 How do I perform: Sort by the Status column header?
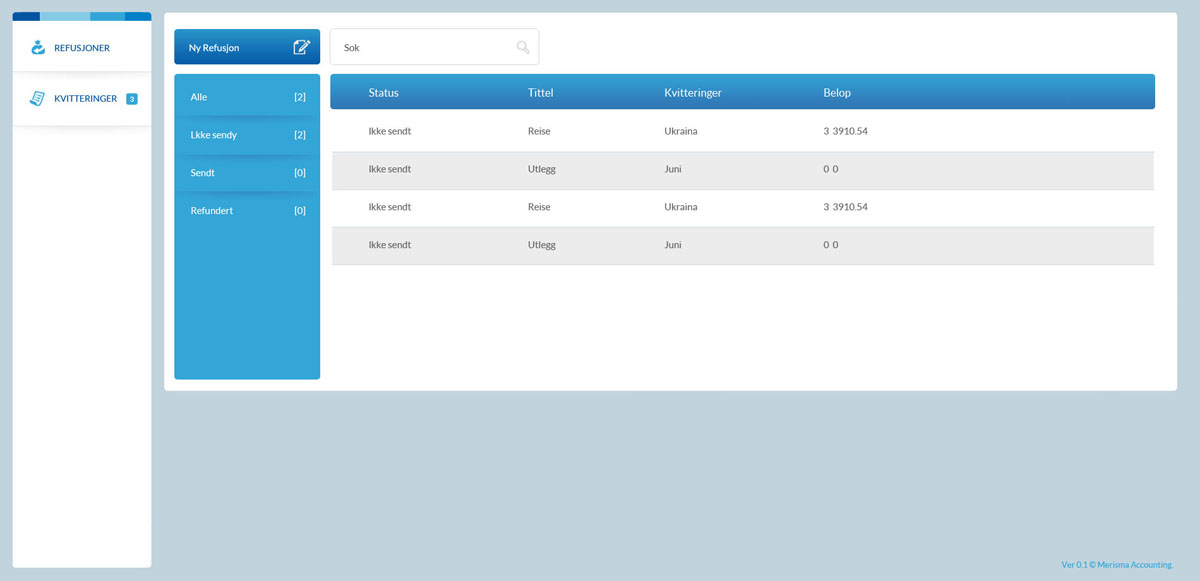(x=383, y=93)
